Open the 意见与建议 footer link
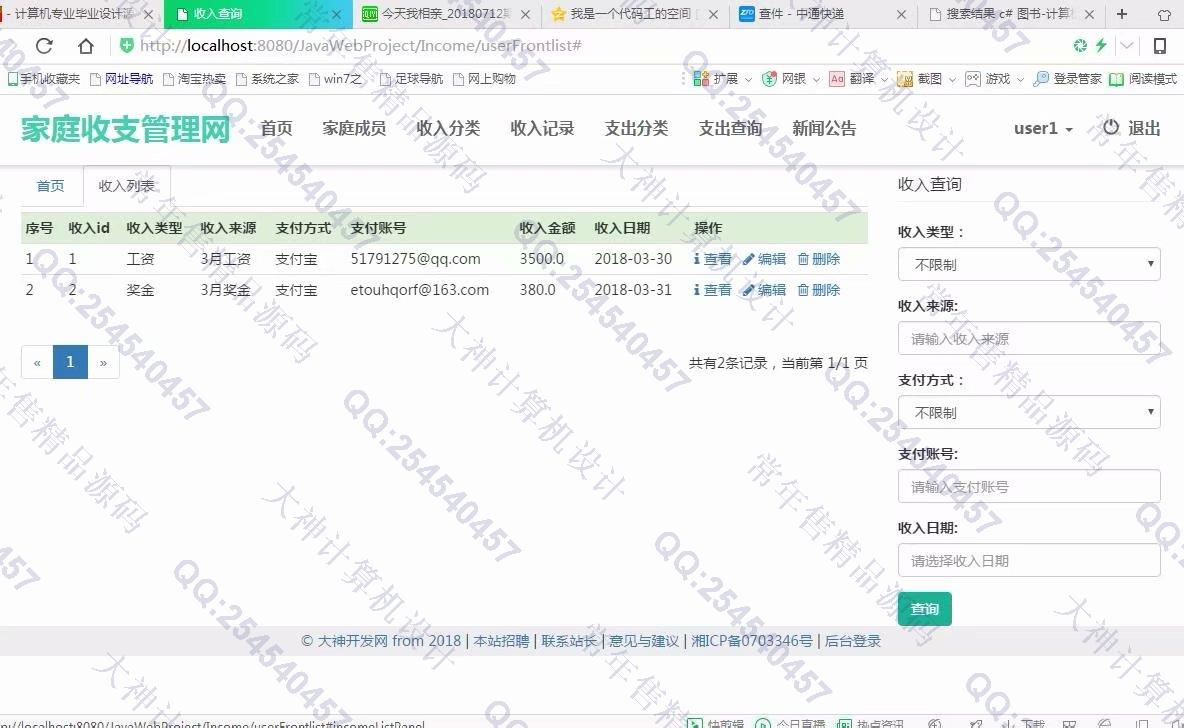Image resolution: width=1184 pixels, height=728 pixels. point(644,641)
